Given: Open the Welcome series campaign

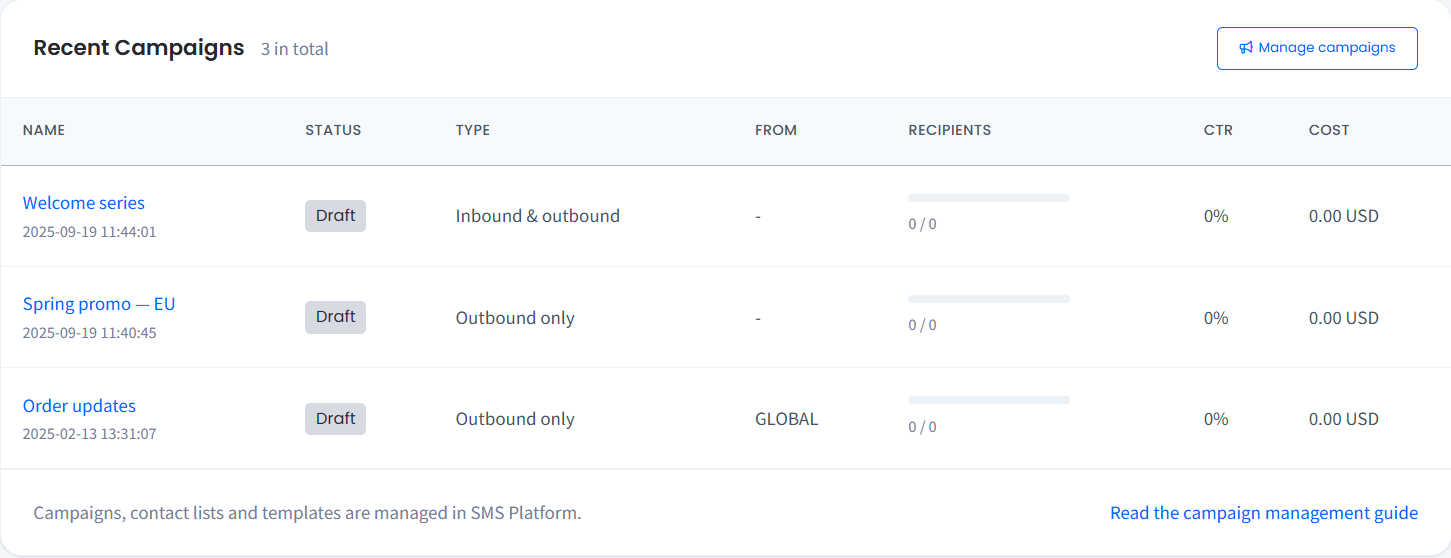Looking at the screenshot, I should tap(84, 203).
